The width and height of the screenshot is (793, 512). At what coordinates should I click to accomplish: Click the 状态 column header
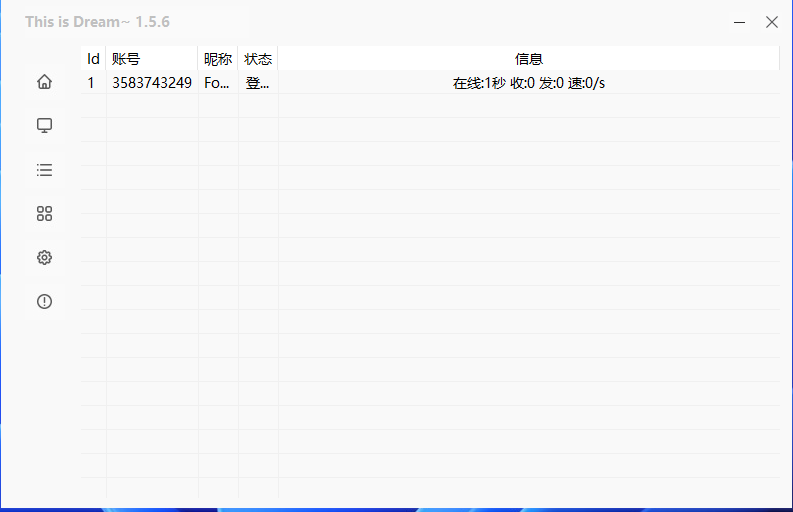[258, 59]
